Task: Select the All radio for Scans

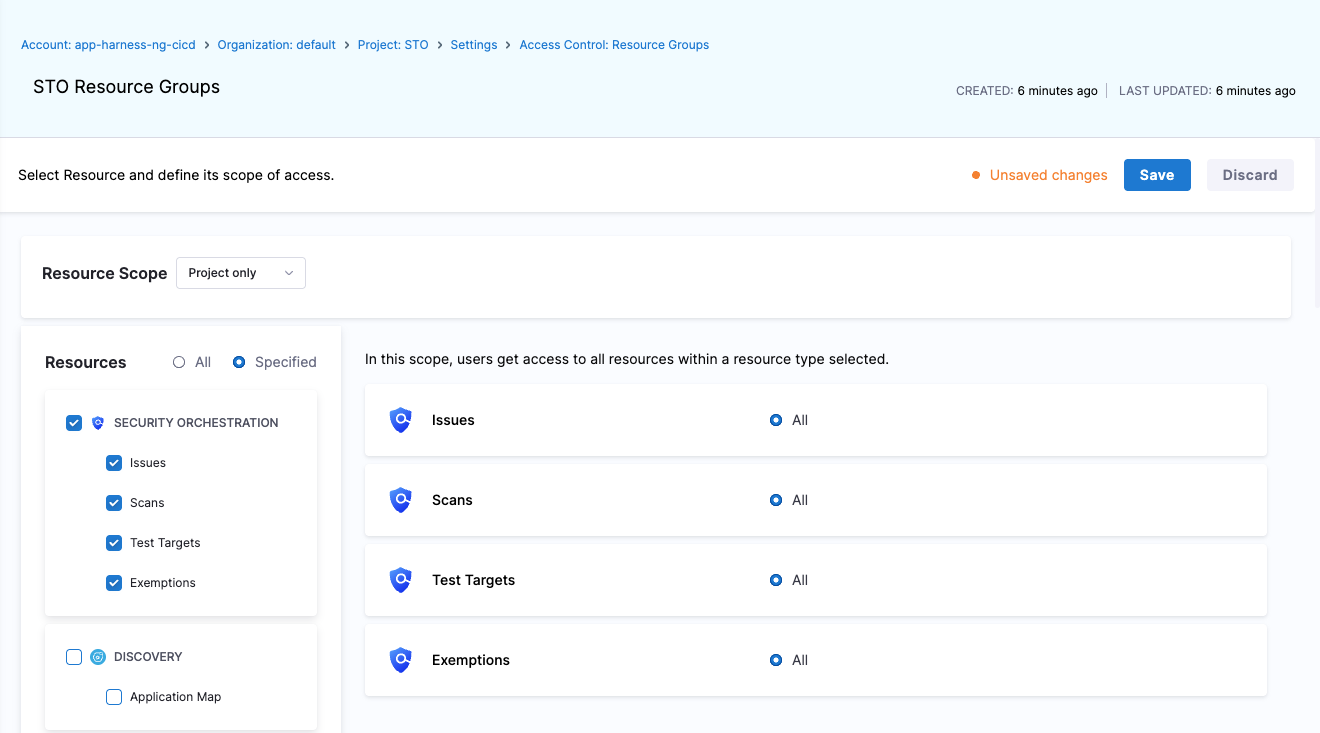Action: (776, 500)
